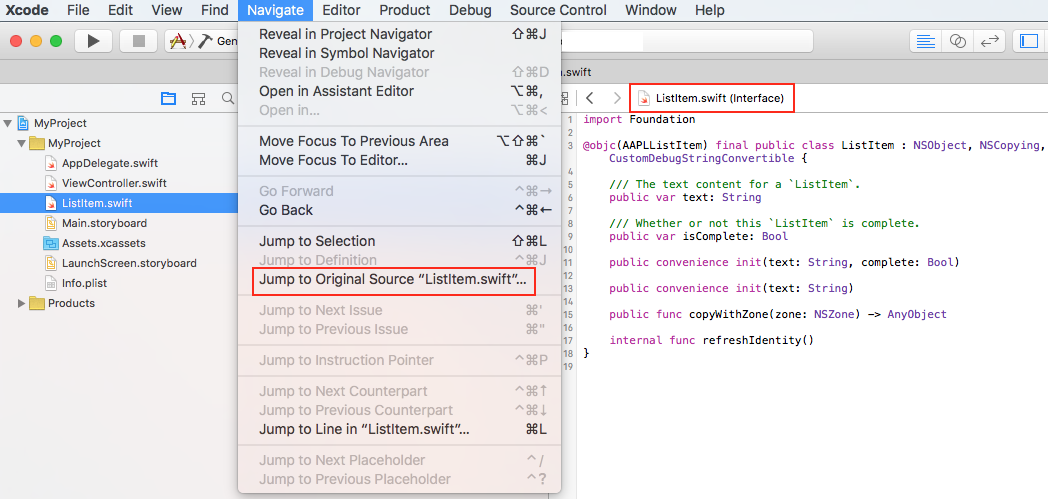Switch to the Standard editor view
The image size is (1048, 499).
click(926, 41)
